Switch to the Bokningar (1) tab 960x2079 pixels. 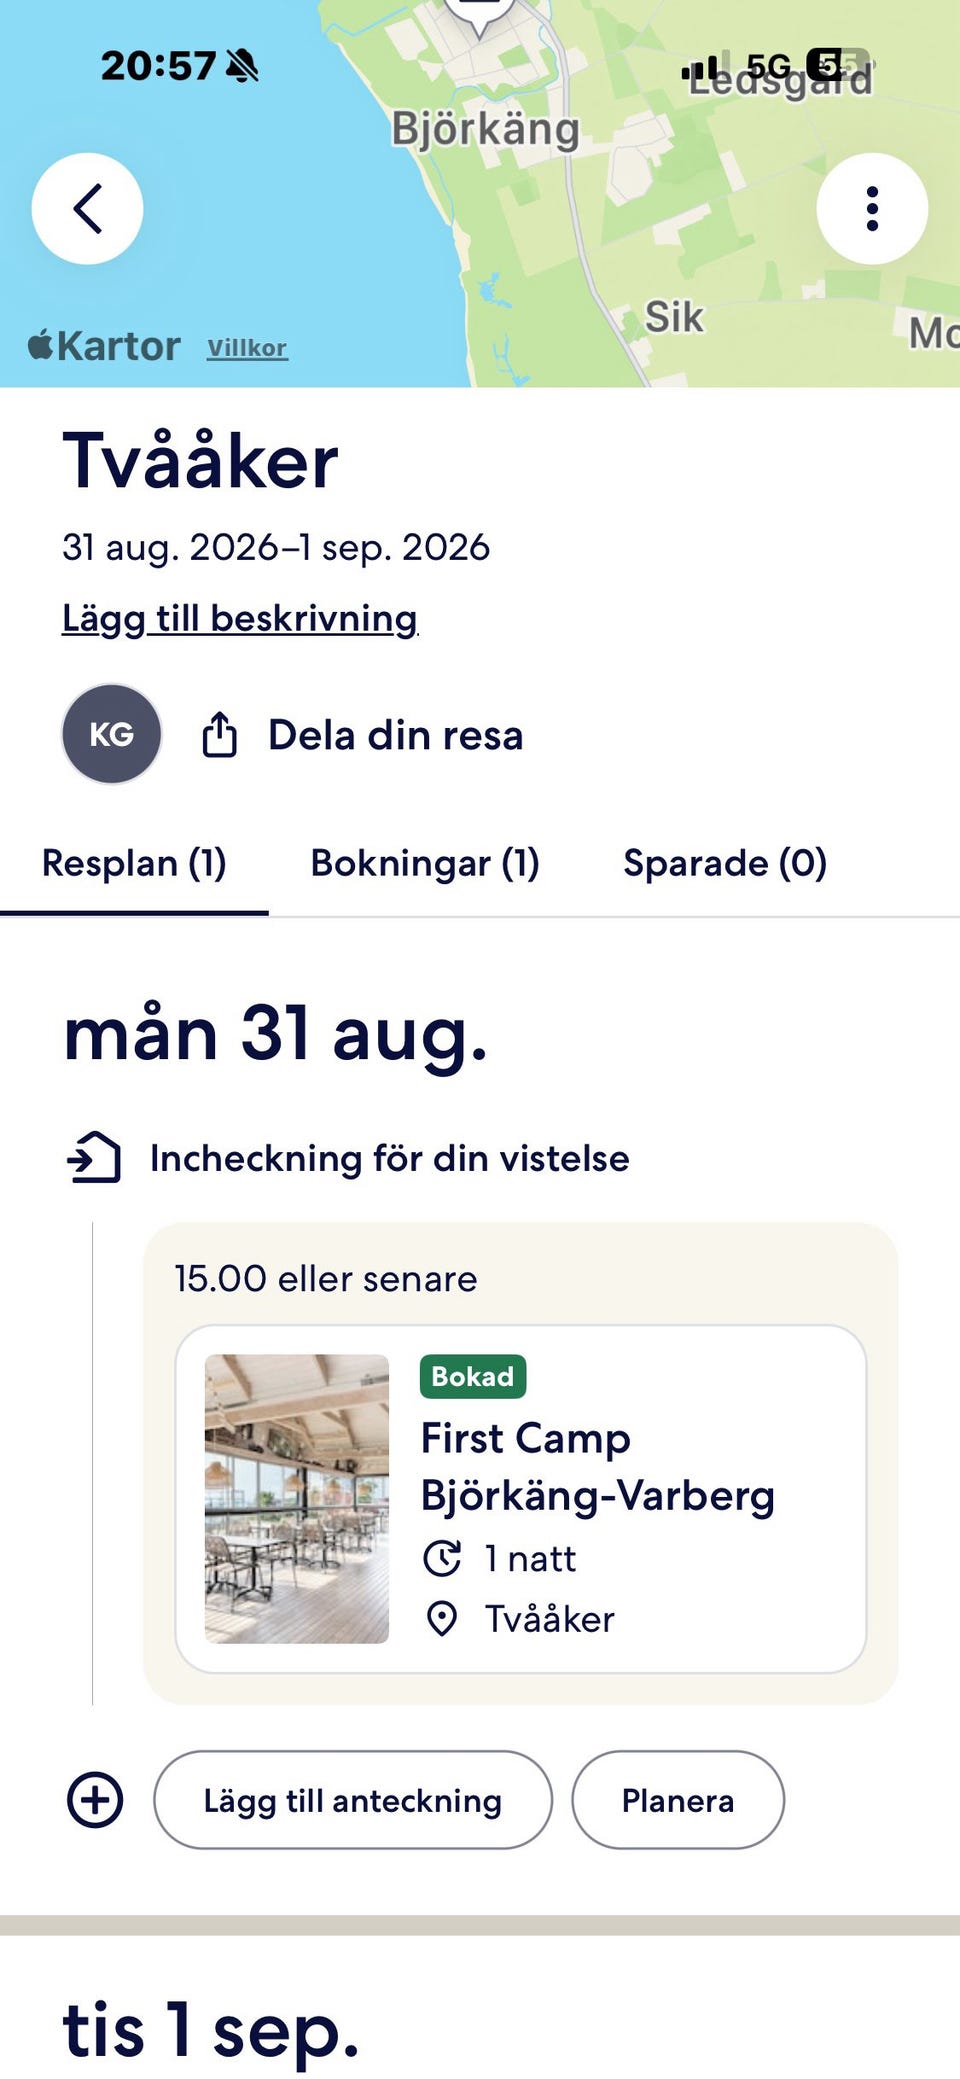pyautogui.click(x=425, y=863)
